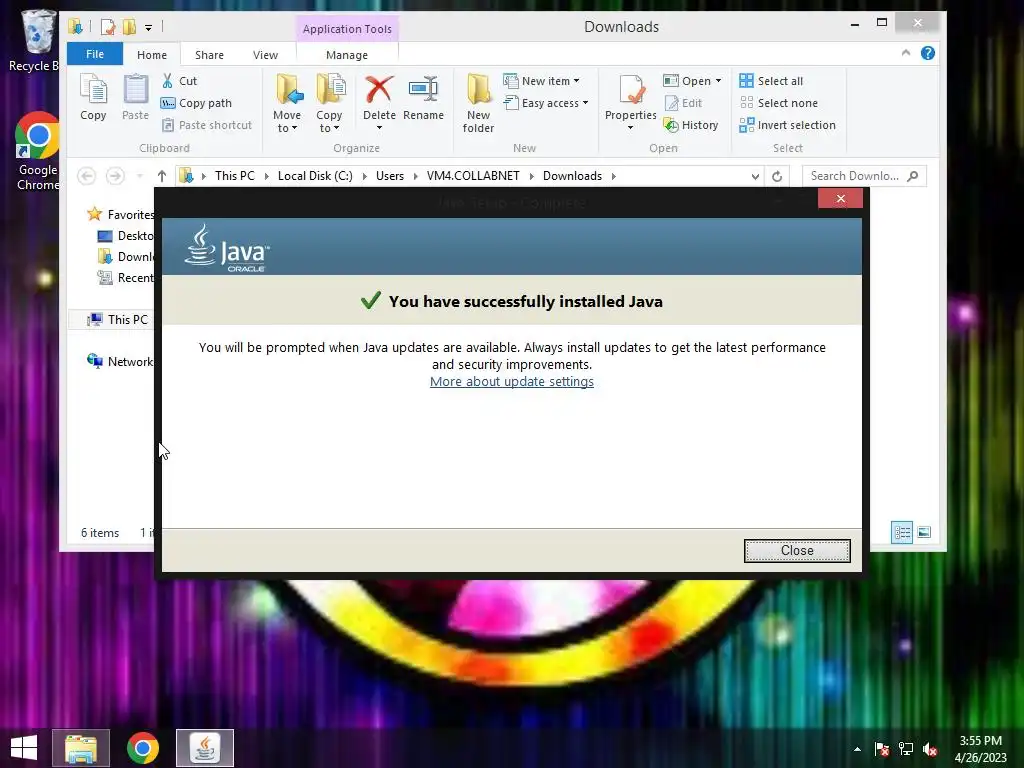This screenshot has height=768, width=1024.
Task: Click the Up one level arrow
Action: pos(162,176)
